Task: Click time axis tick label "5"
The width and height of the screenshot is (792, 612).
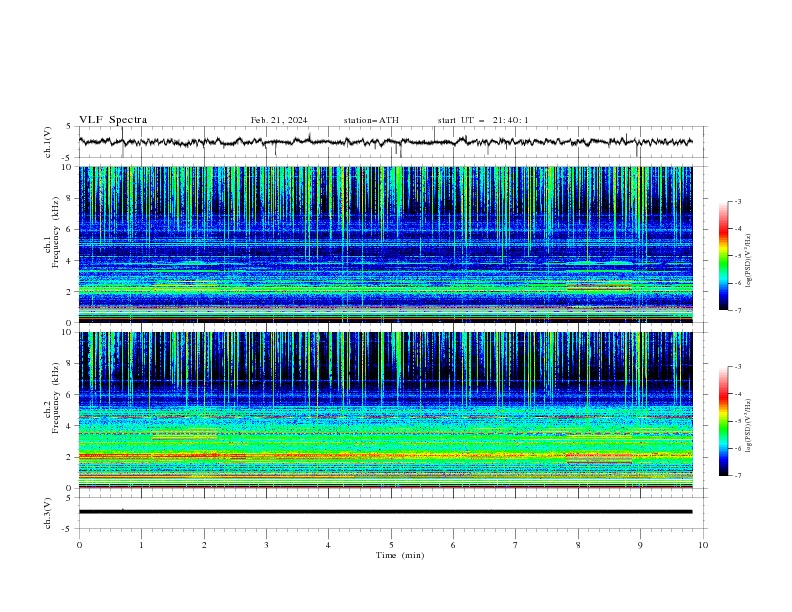Action: pos(391,545)
